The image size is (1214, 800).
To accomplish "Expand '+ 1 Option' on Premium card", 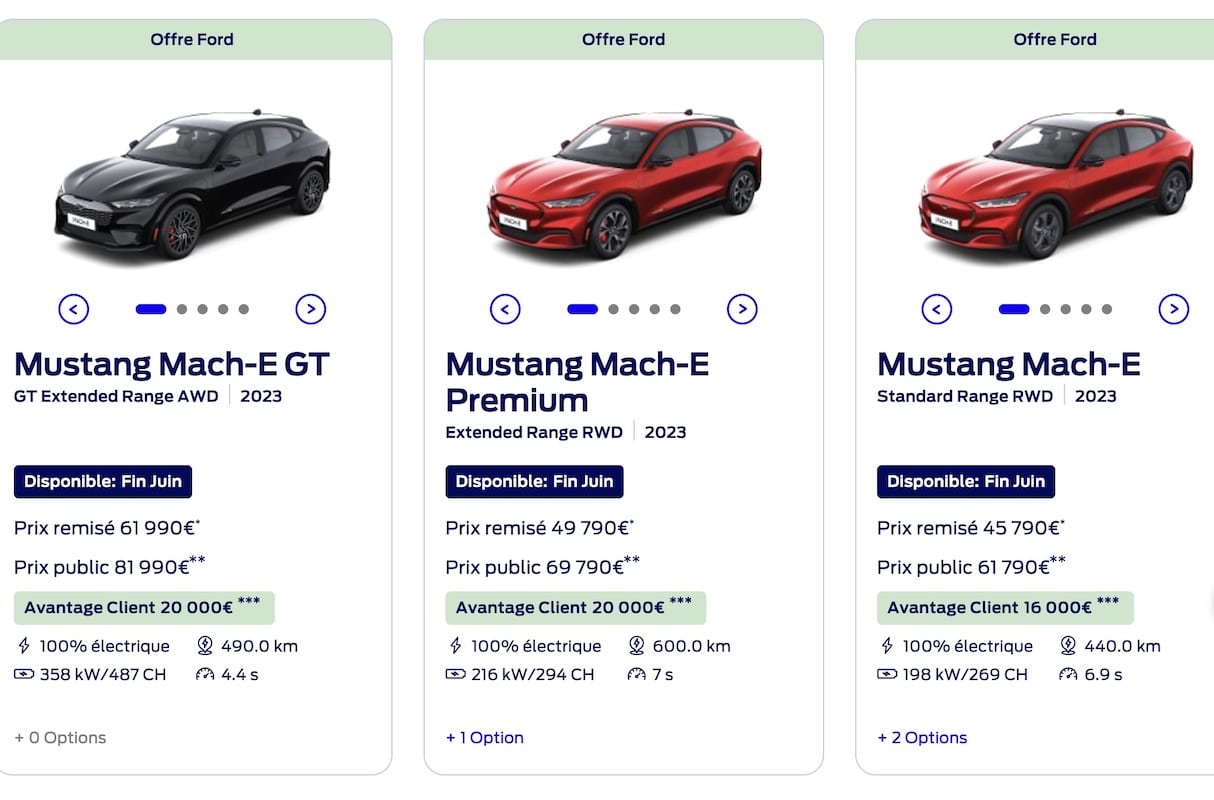I will (485, 738).
